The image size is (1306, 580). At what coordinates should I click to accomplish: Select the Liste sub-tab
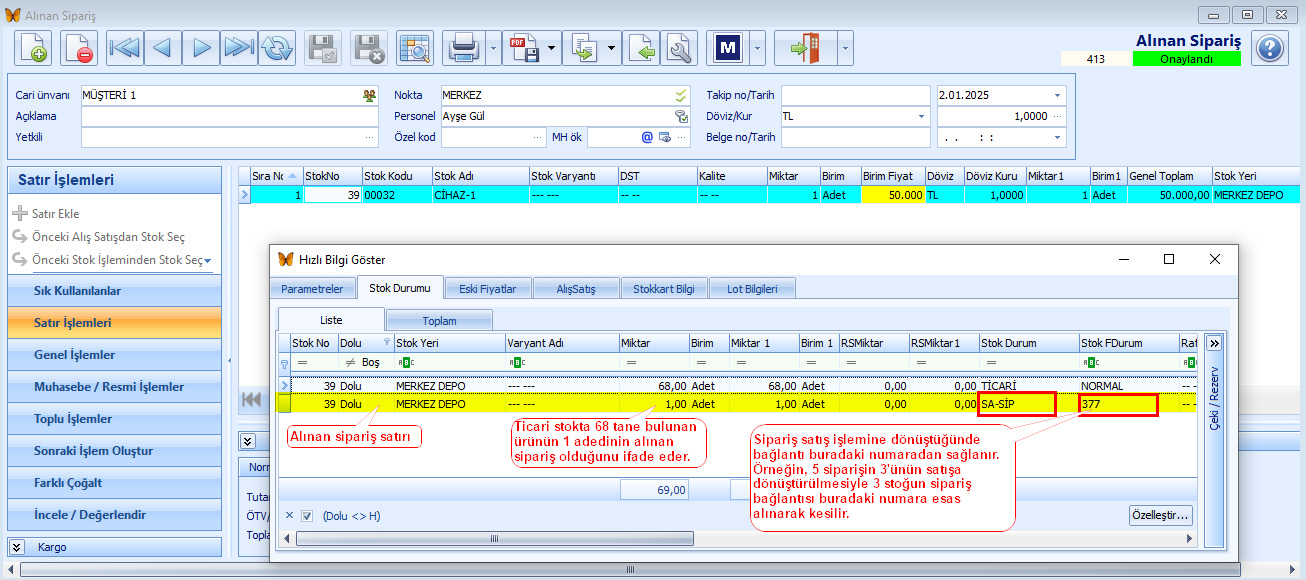(331, 319)
